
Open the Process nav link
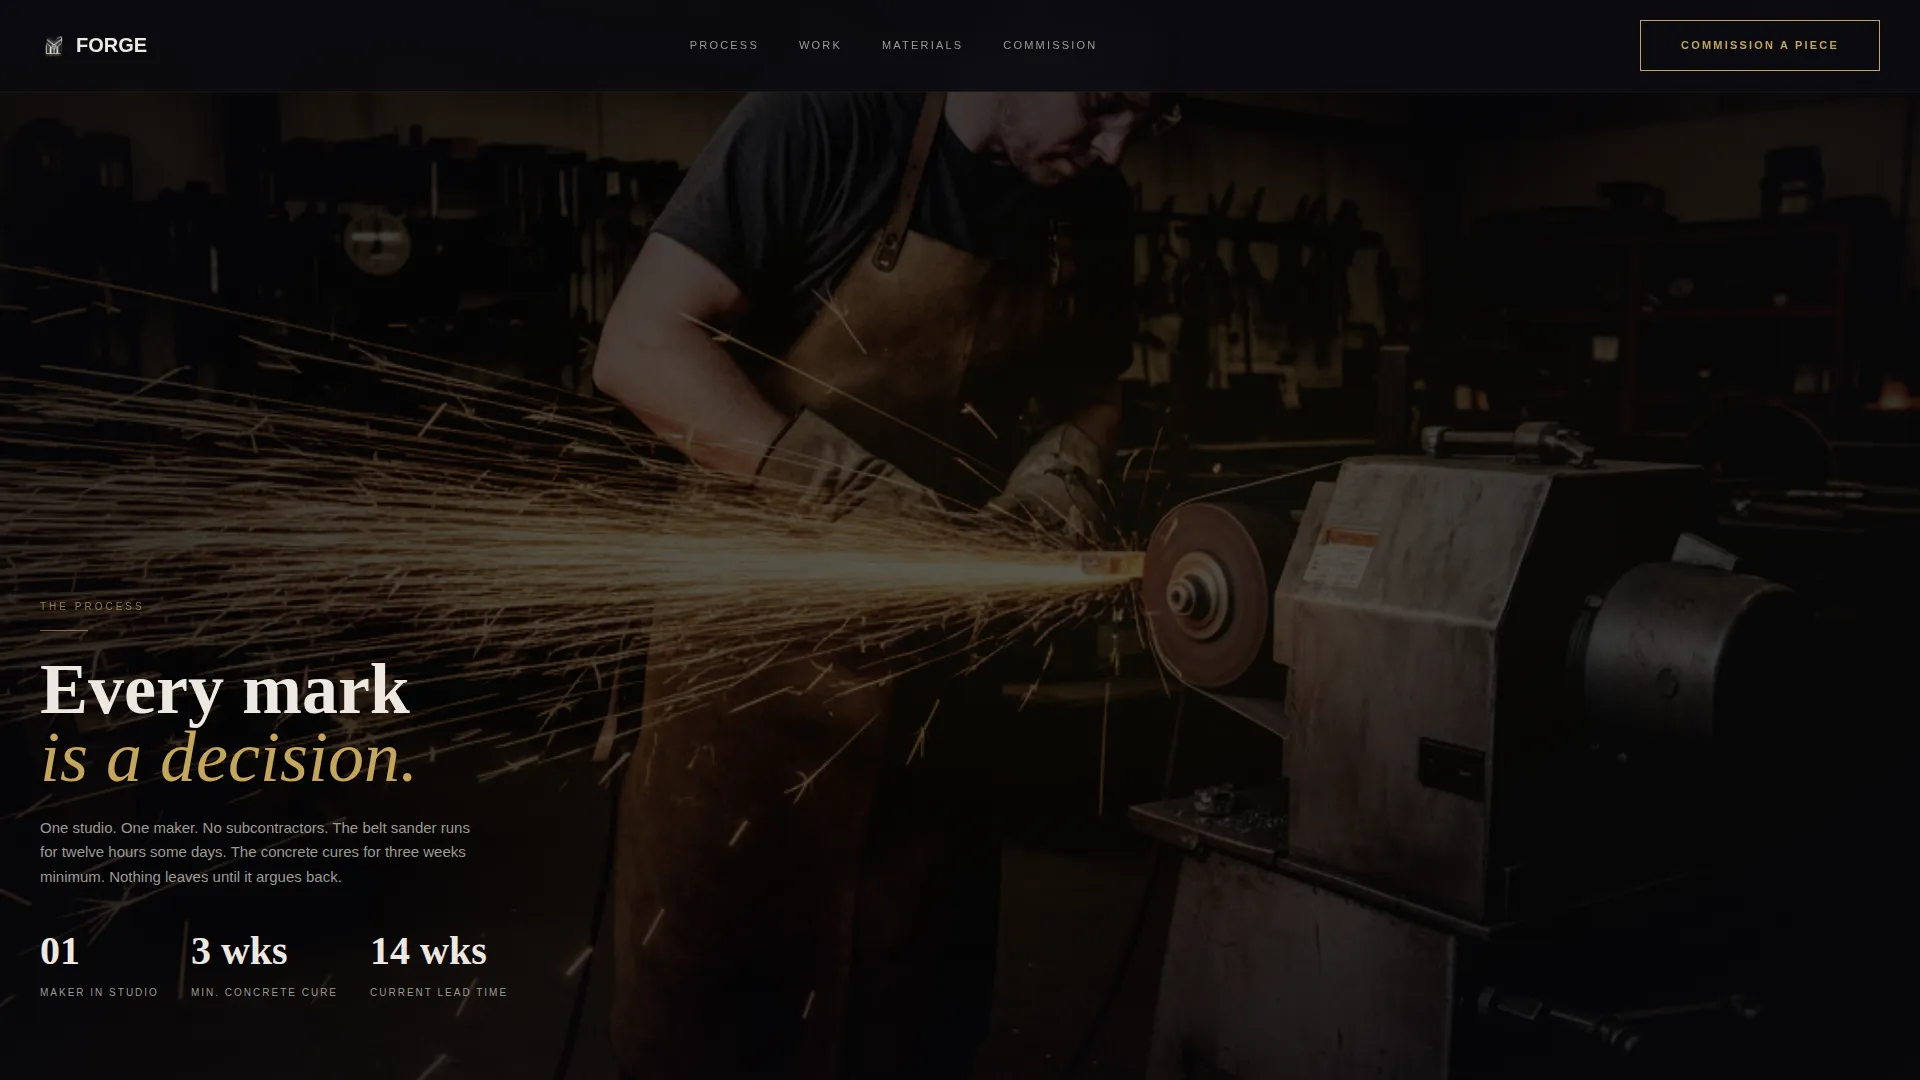click(x=724, y=45)
